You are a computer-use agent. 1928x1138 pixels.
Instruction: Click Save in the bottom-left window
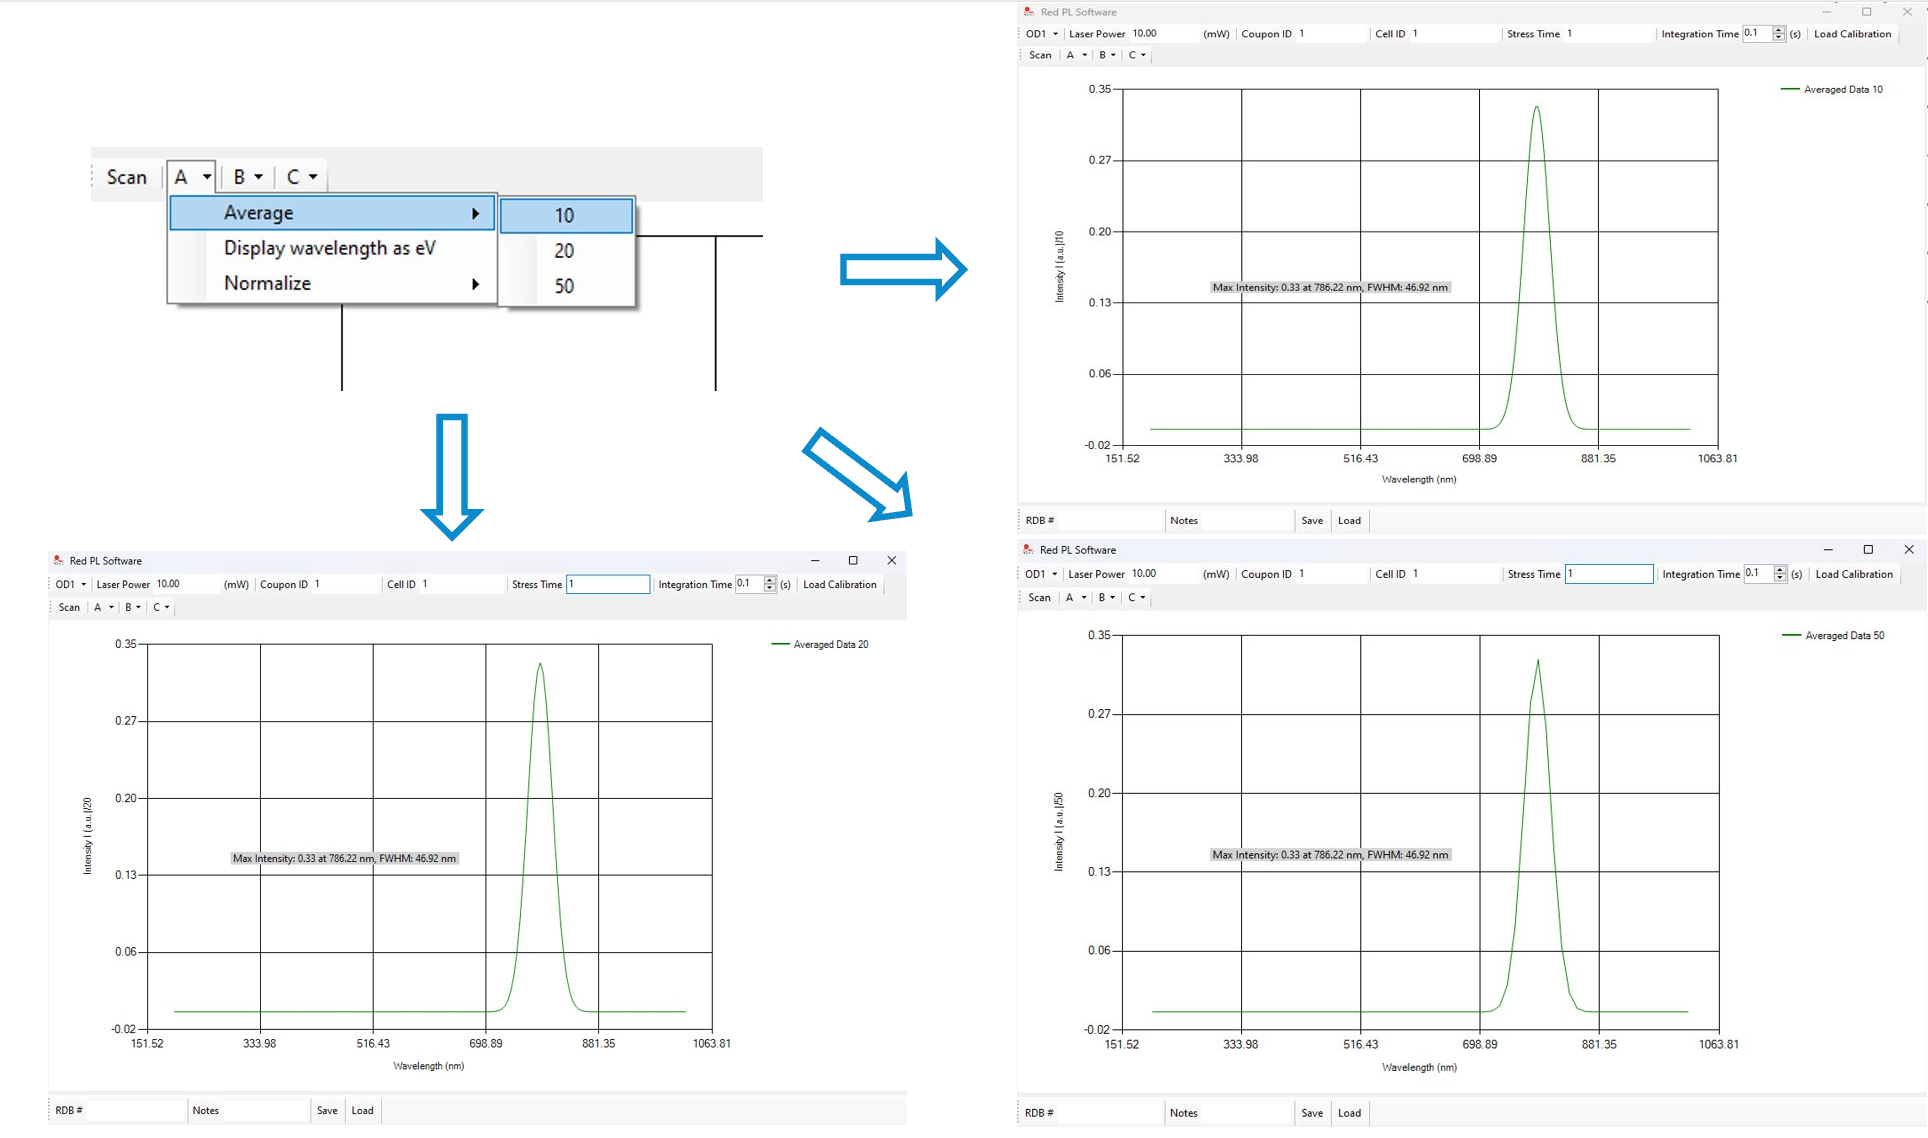(x=327, y=1110)
